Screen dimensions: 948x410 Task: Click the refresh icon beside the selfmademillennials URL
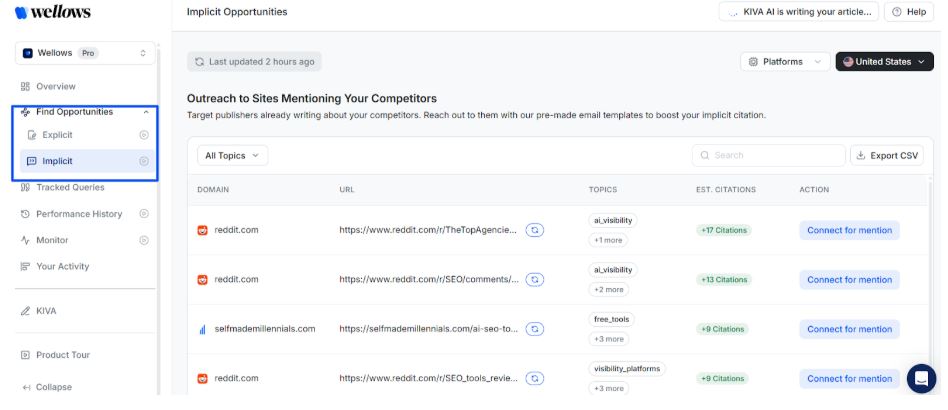point(536,329)
